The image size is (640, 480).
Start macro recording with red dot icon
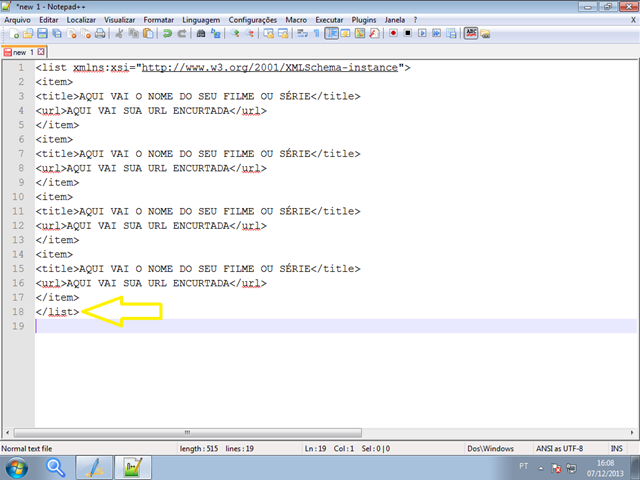393,33
